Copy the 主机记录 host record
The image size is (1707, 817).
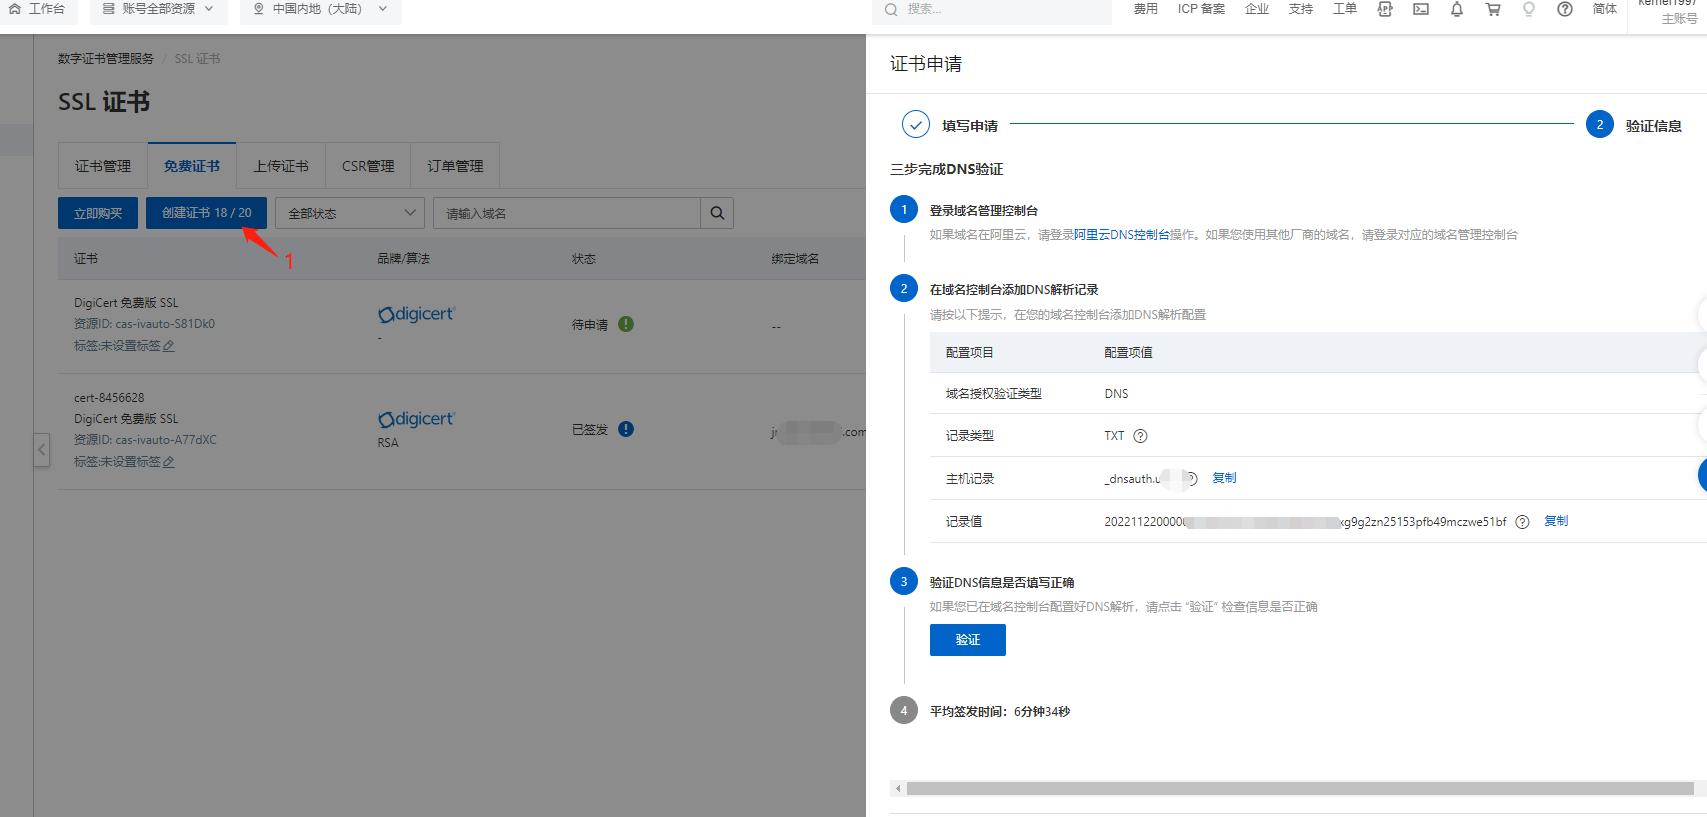(x=1224, y=478)
